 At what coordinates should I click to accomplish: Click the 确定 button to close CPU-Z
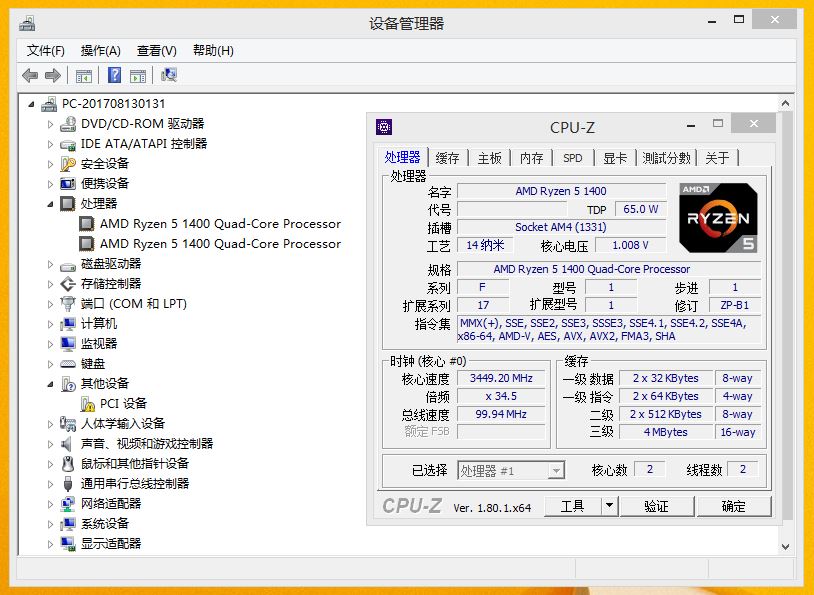[x=733, y=506]
